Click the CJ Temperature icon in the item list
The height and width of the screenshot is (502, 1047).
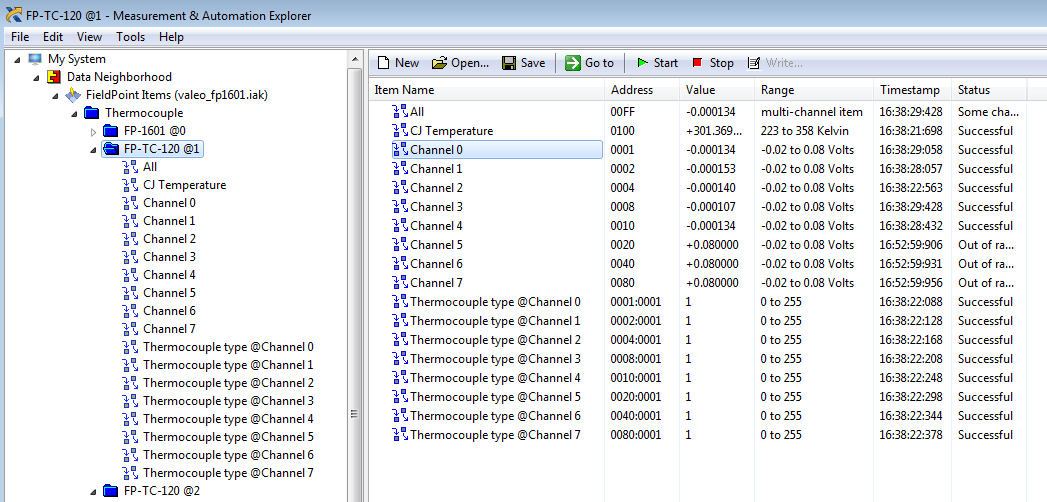[400, 131]
